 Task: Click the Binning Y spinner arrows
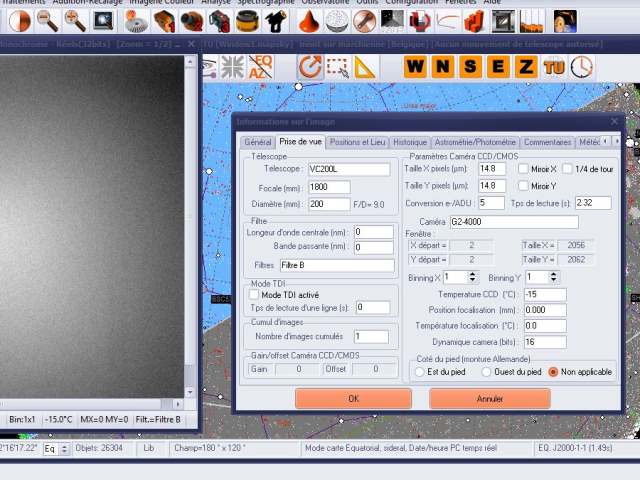(554, 277)
